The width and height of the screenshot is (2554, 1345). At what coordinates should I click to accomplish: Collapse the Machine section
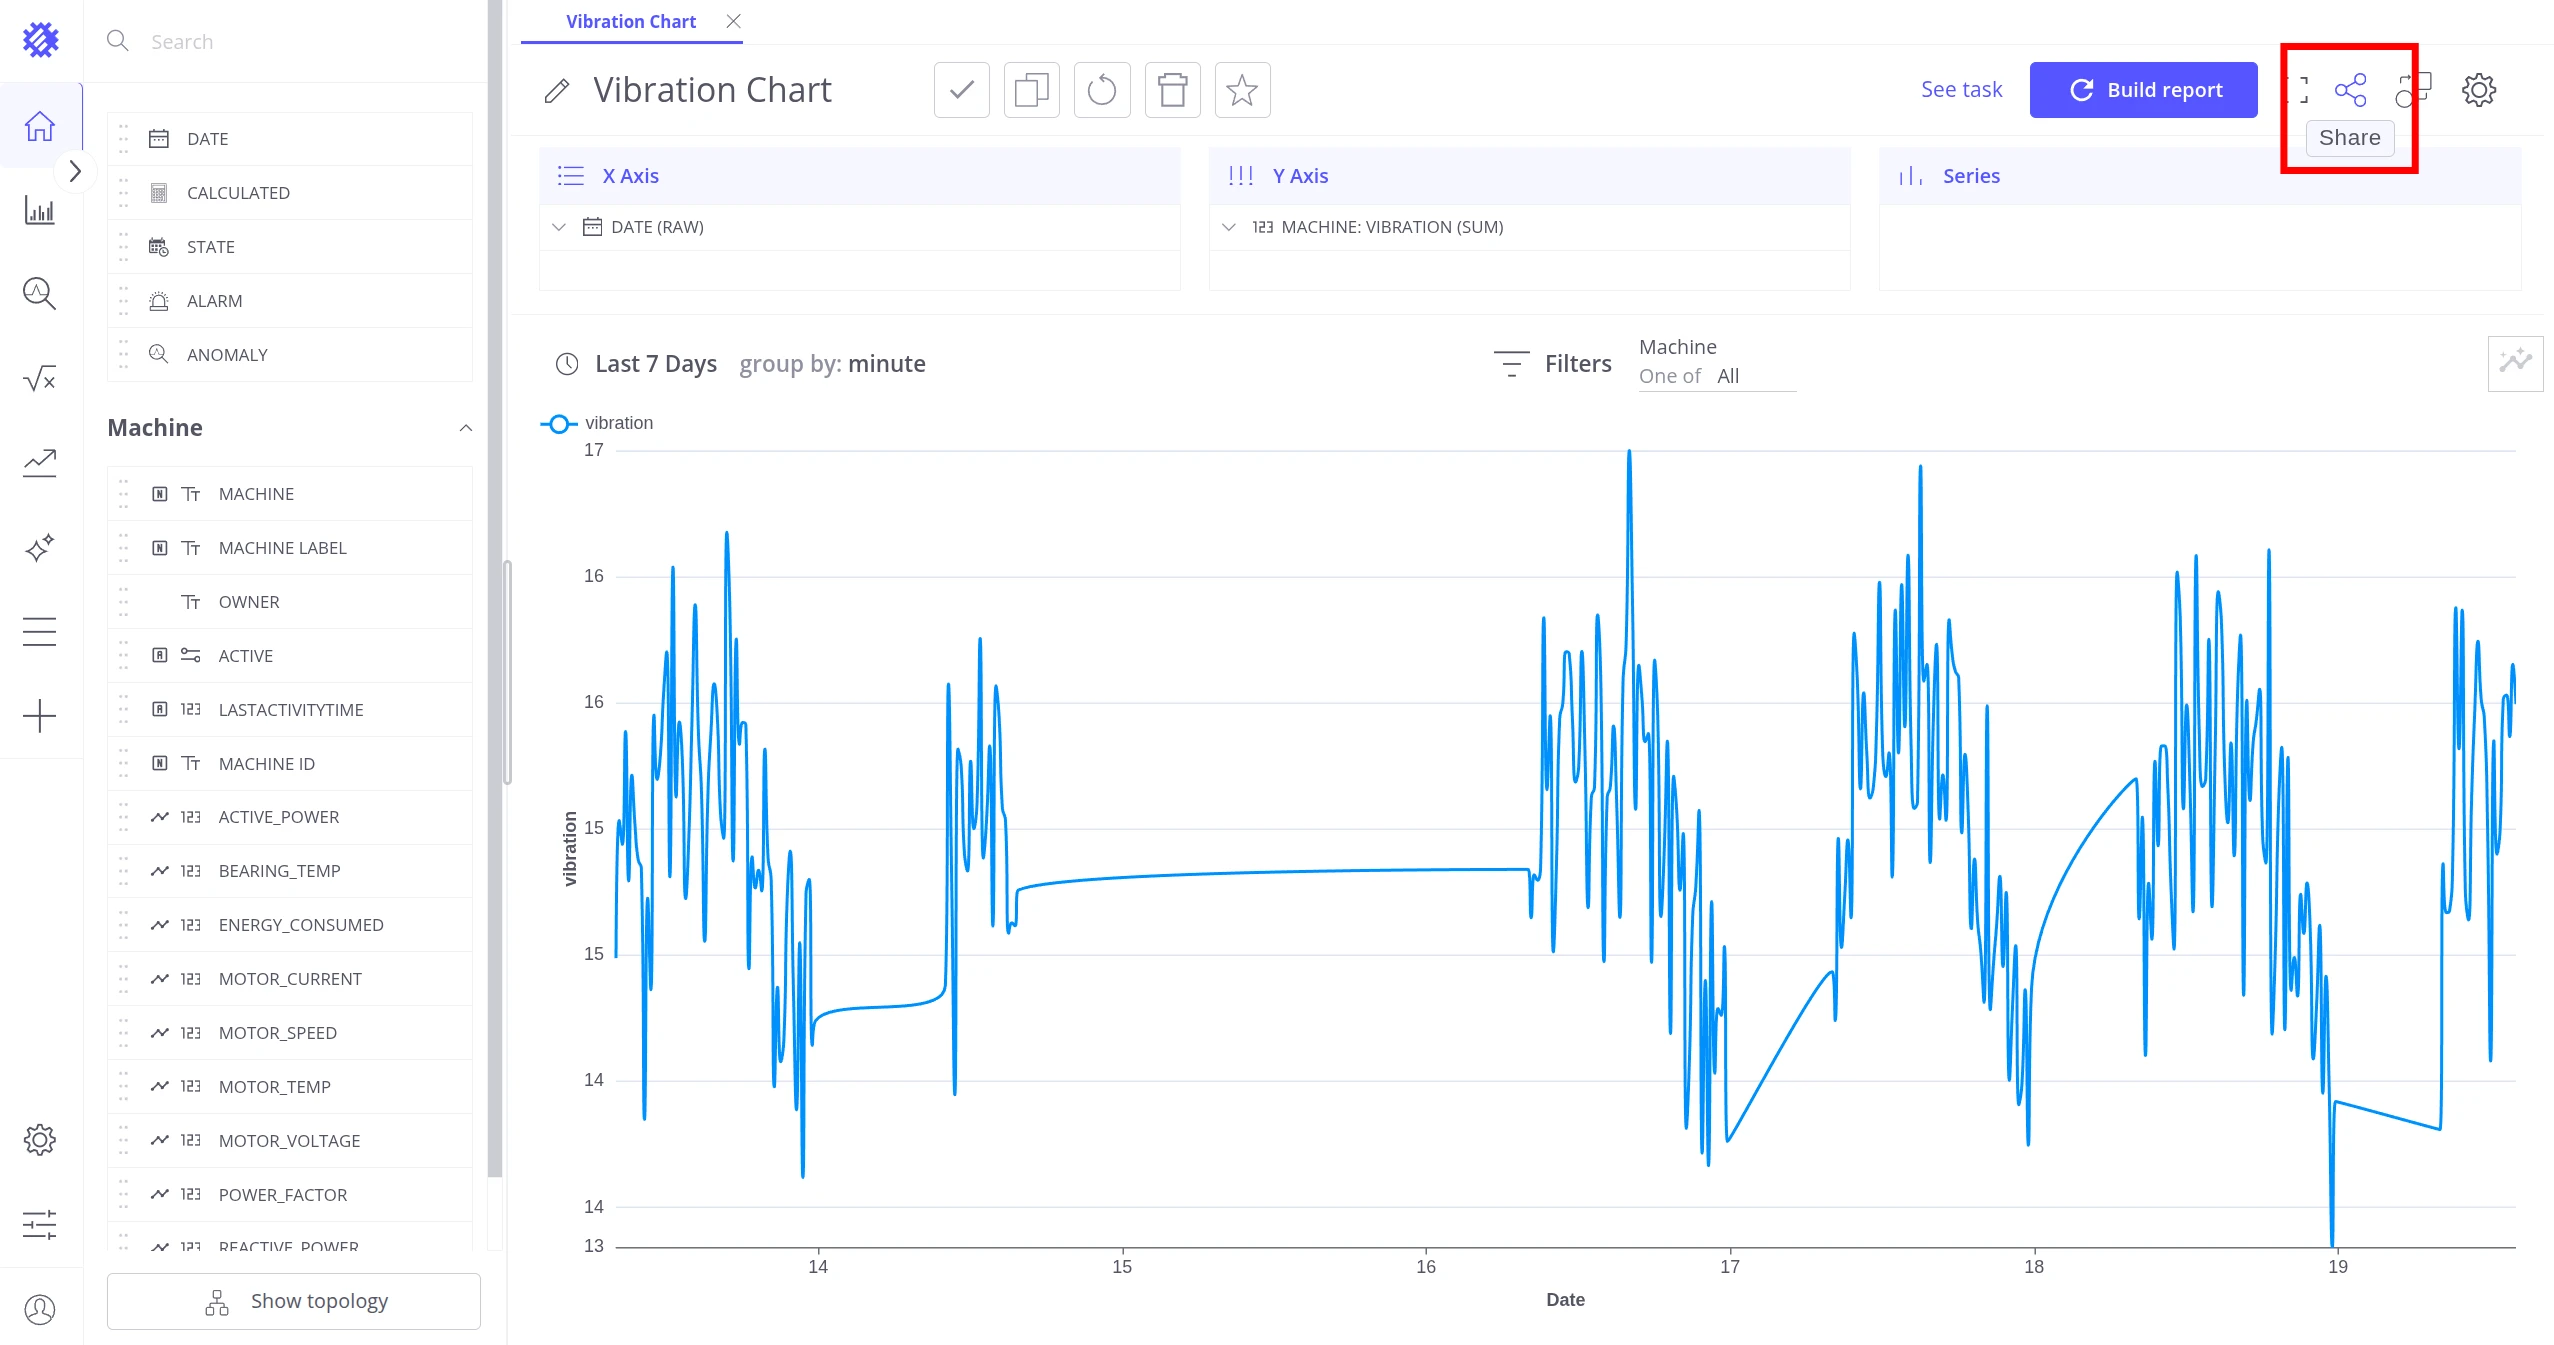tap(465, 428)
